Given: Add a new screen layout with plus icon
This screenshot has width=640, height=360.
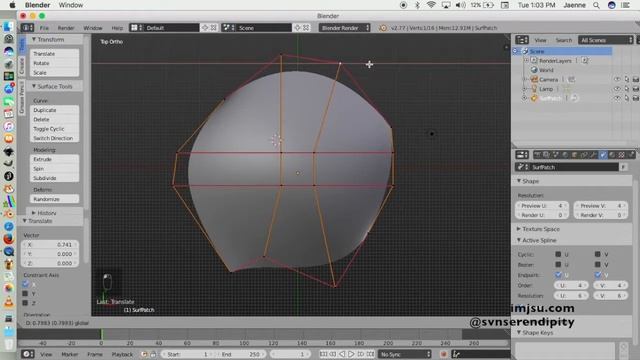Looking at the screenshot, I should click(205, 28).
